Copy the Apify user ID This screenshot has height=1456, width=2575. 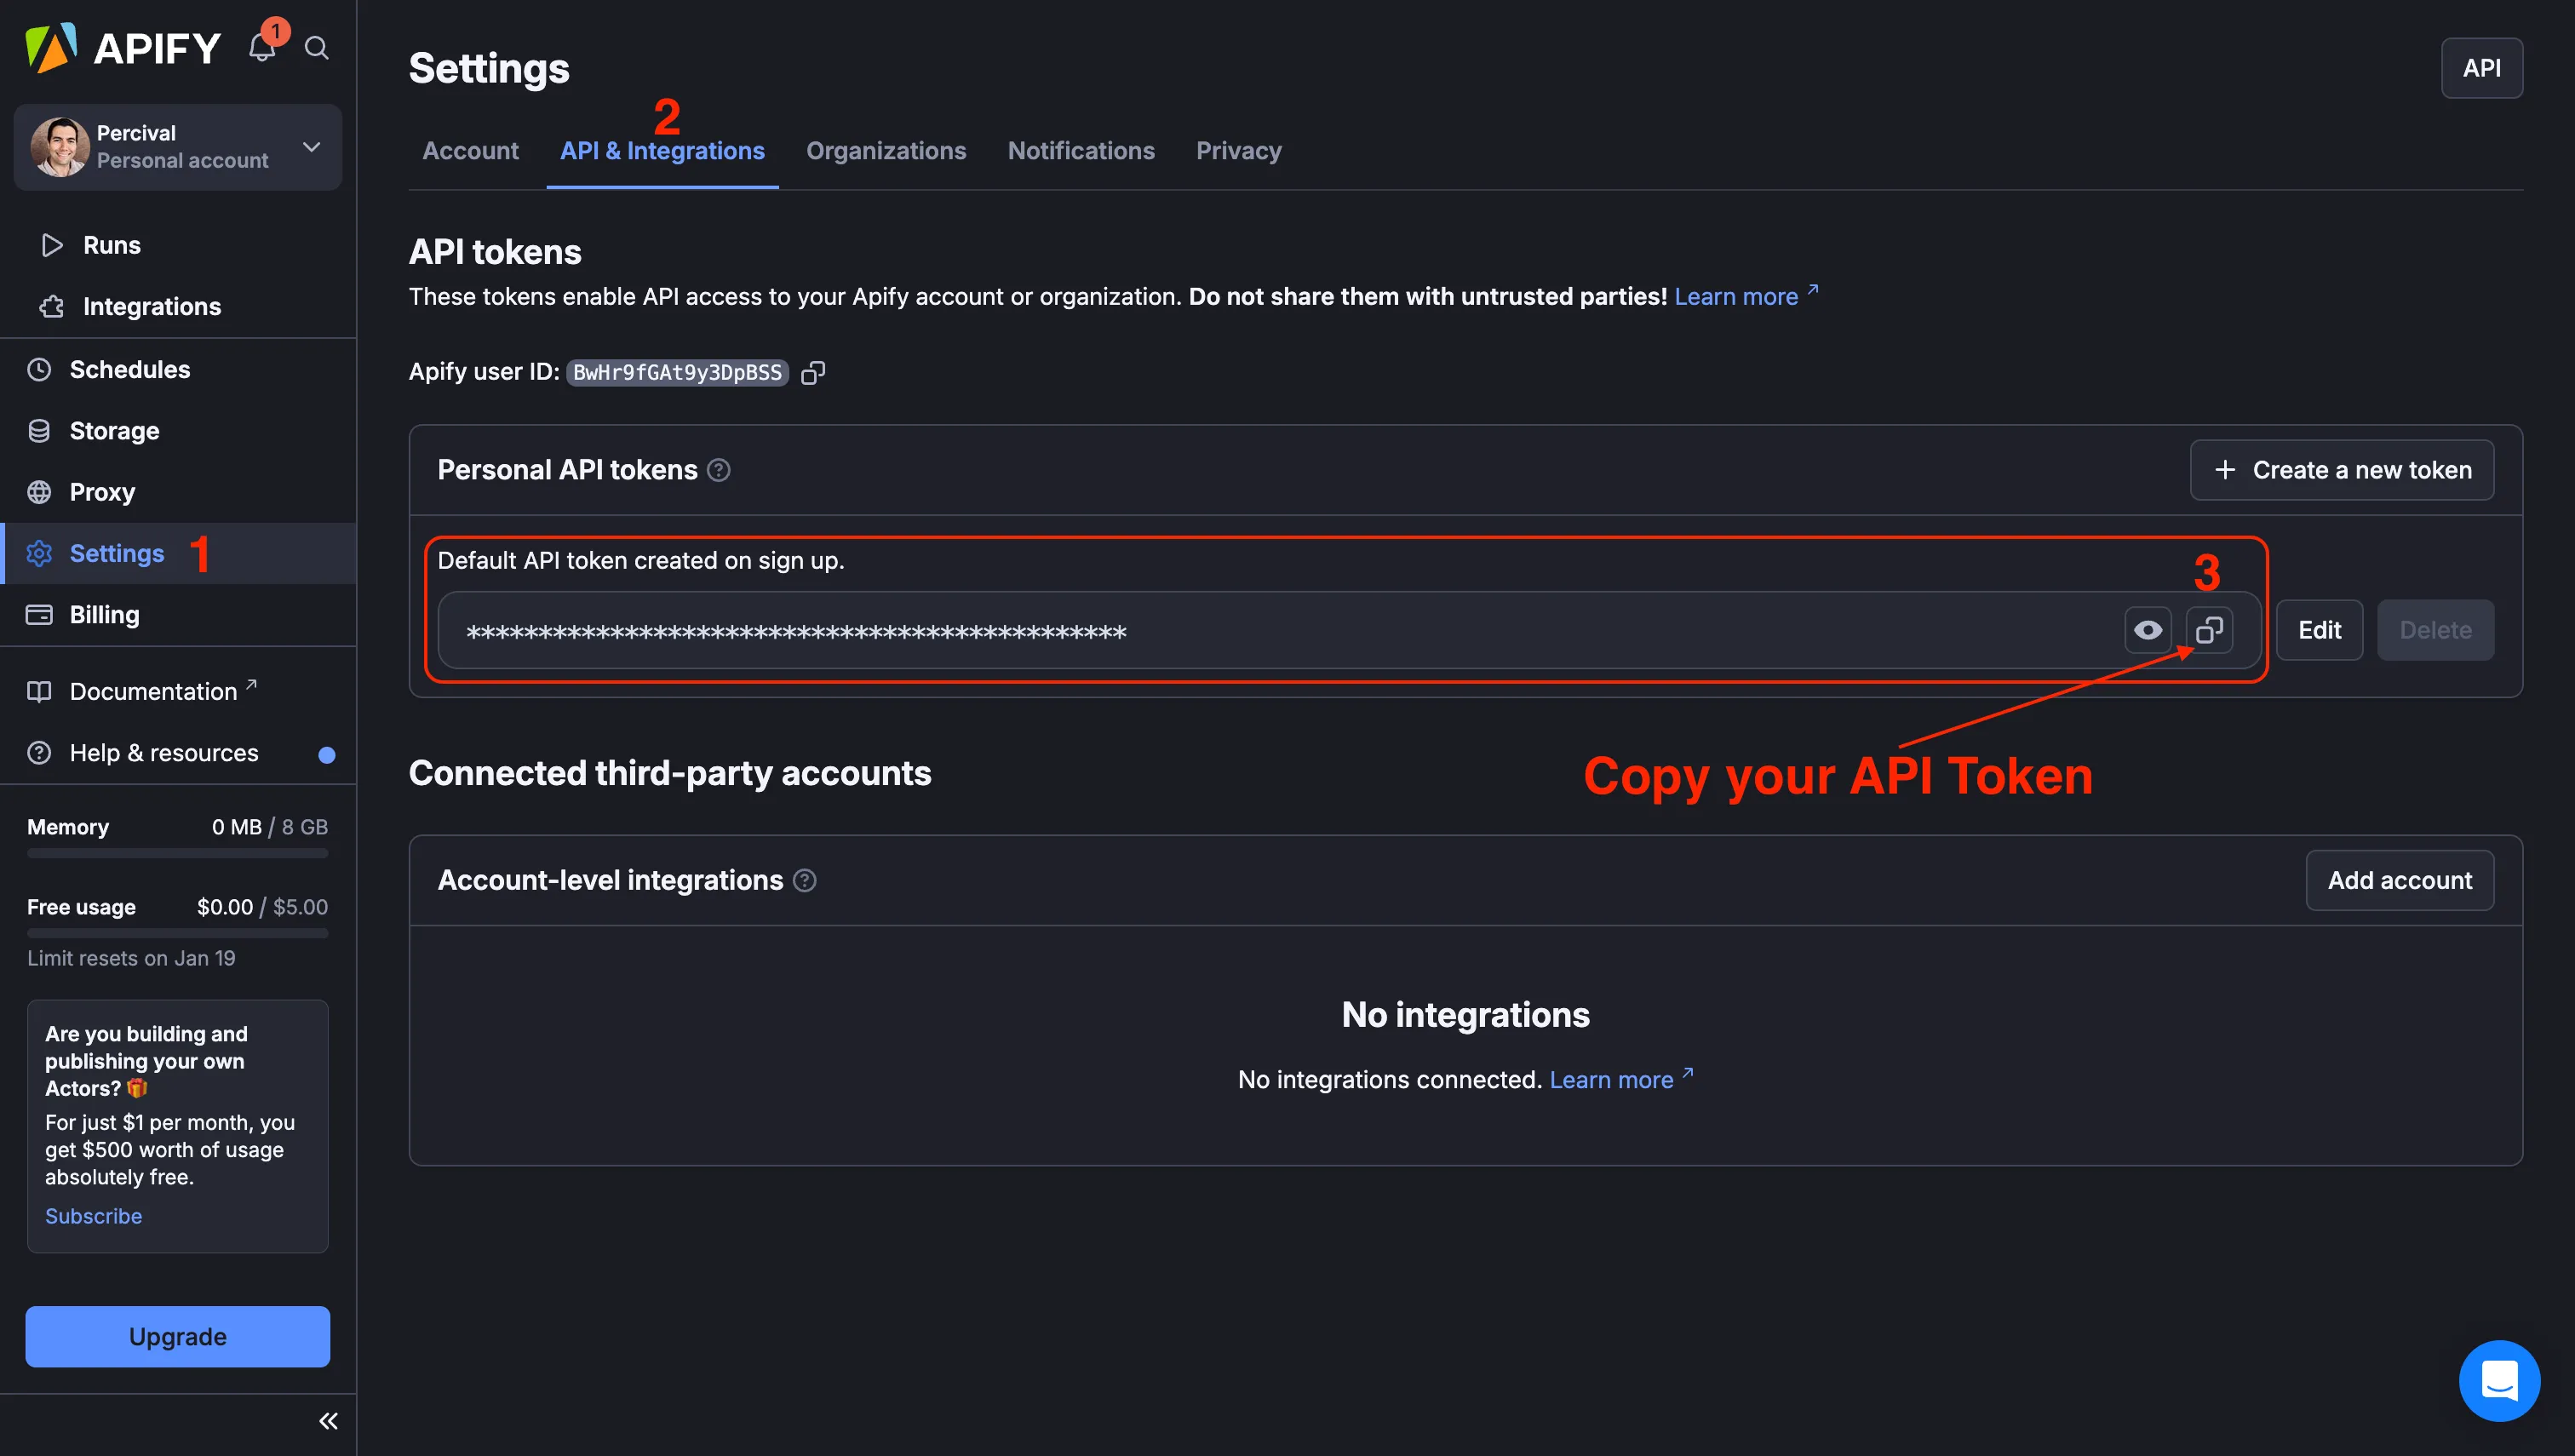813,372
